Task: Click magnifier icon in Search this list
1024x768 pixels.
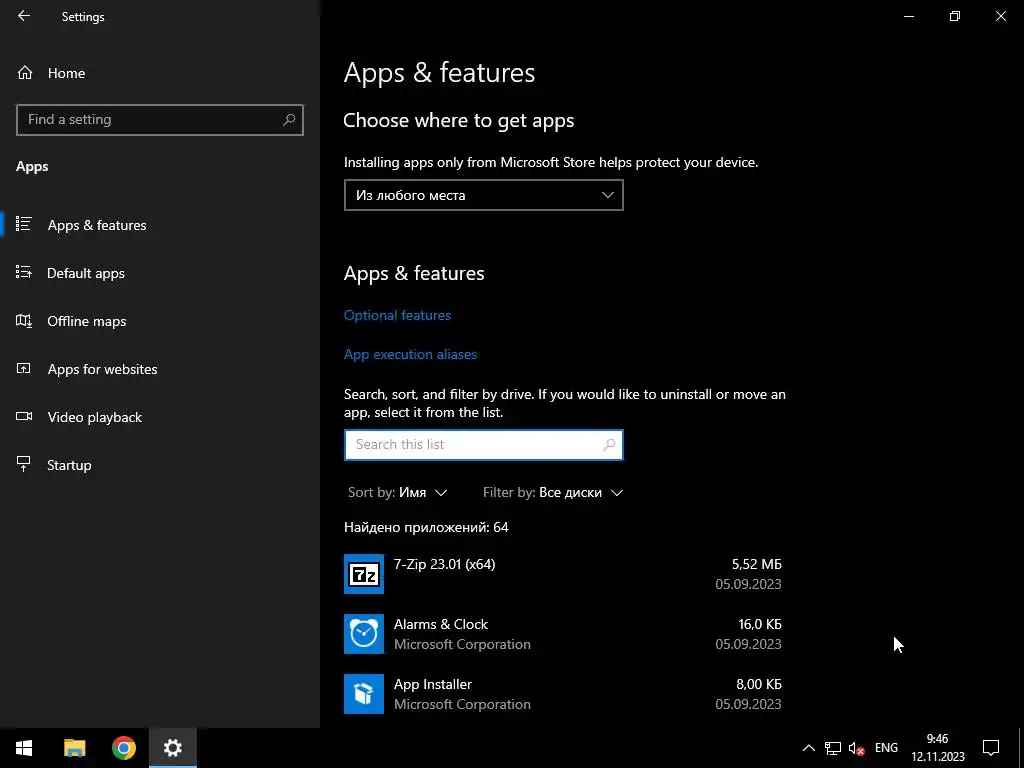Action: point(609,445)
